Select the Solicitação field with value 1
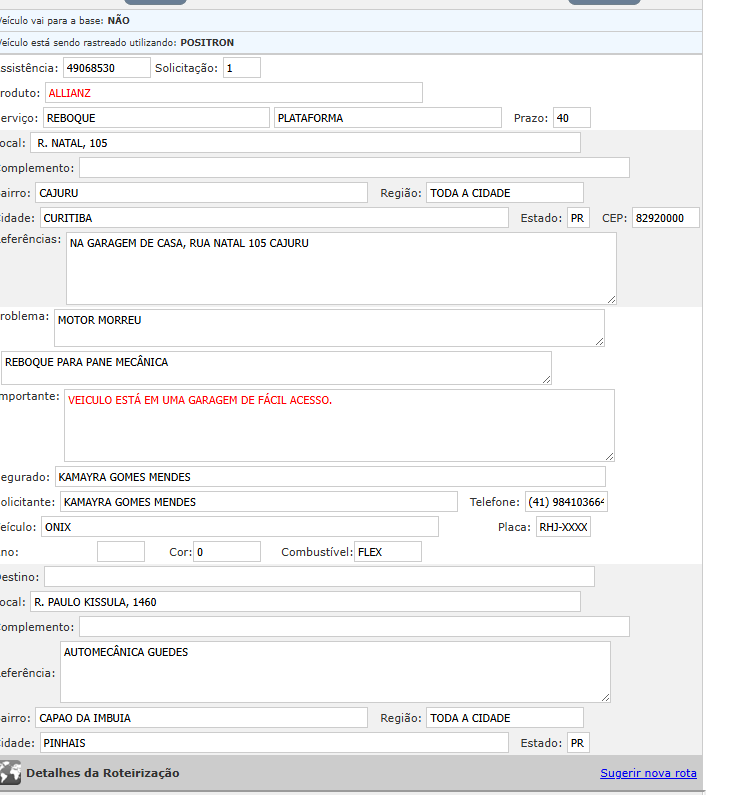Viewport: 756px width, 795px height. (x=242, y=67)
